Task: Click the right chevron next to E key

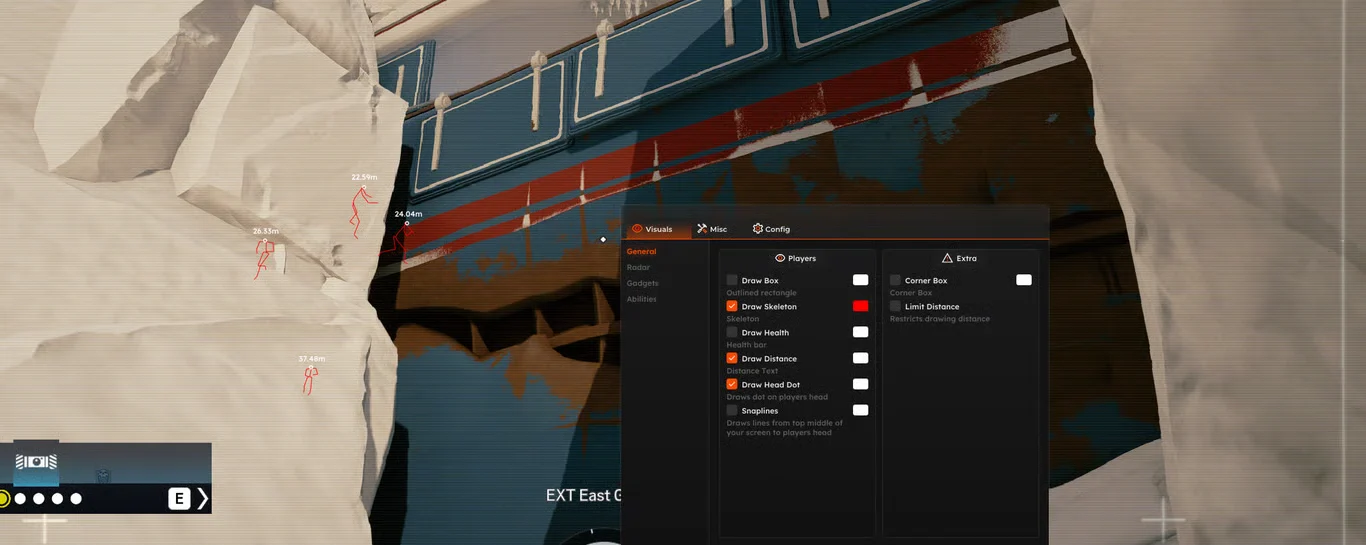Action: coord(203,499)
